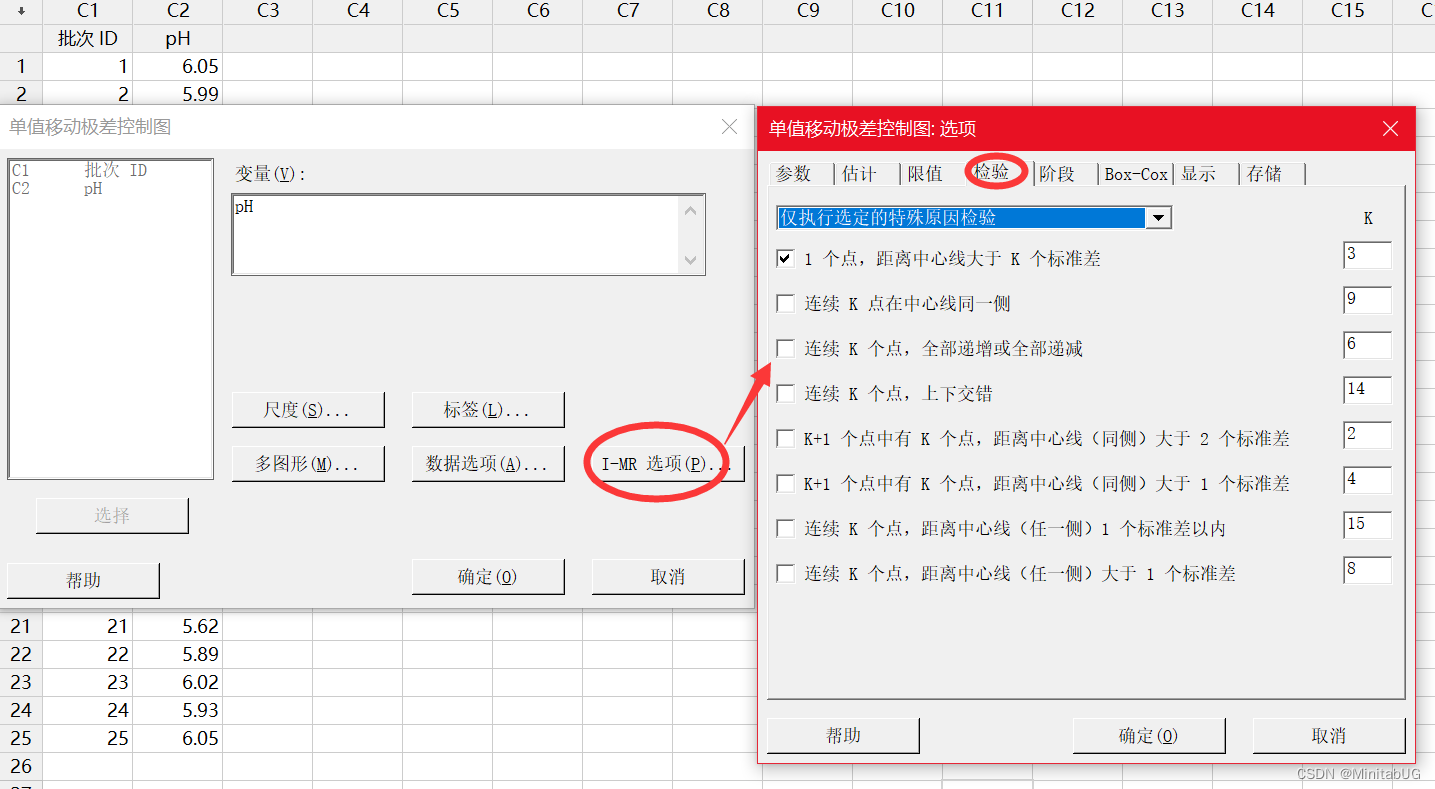Open the 仅执行选定的特殊原因检验 dropdown

(x=1158, y=218)
